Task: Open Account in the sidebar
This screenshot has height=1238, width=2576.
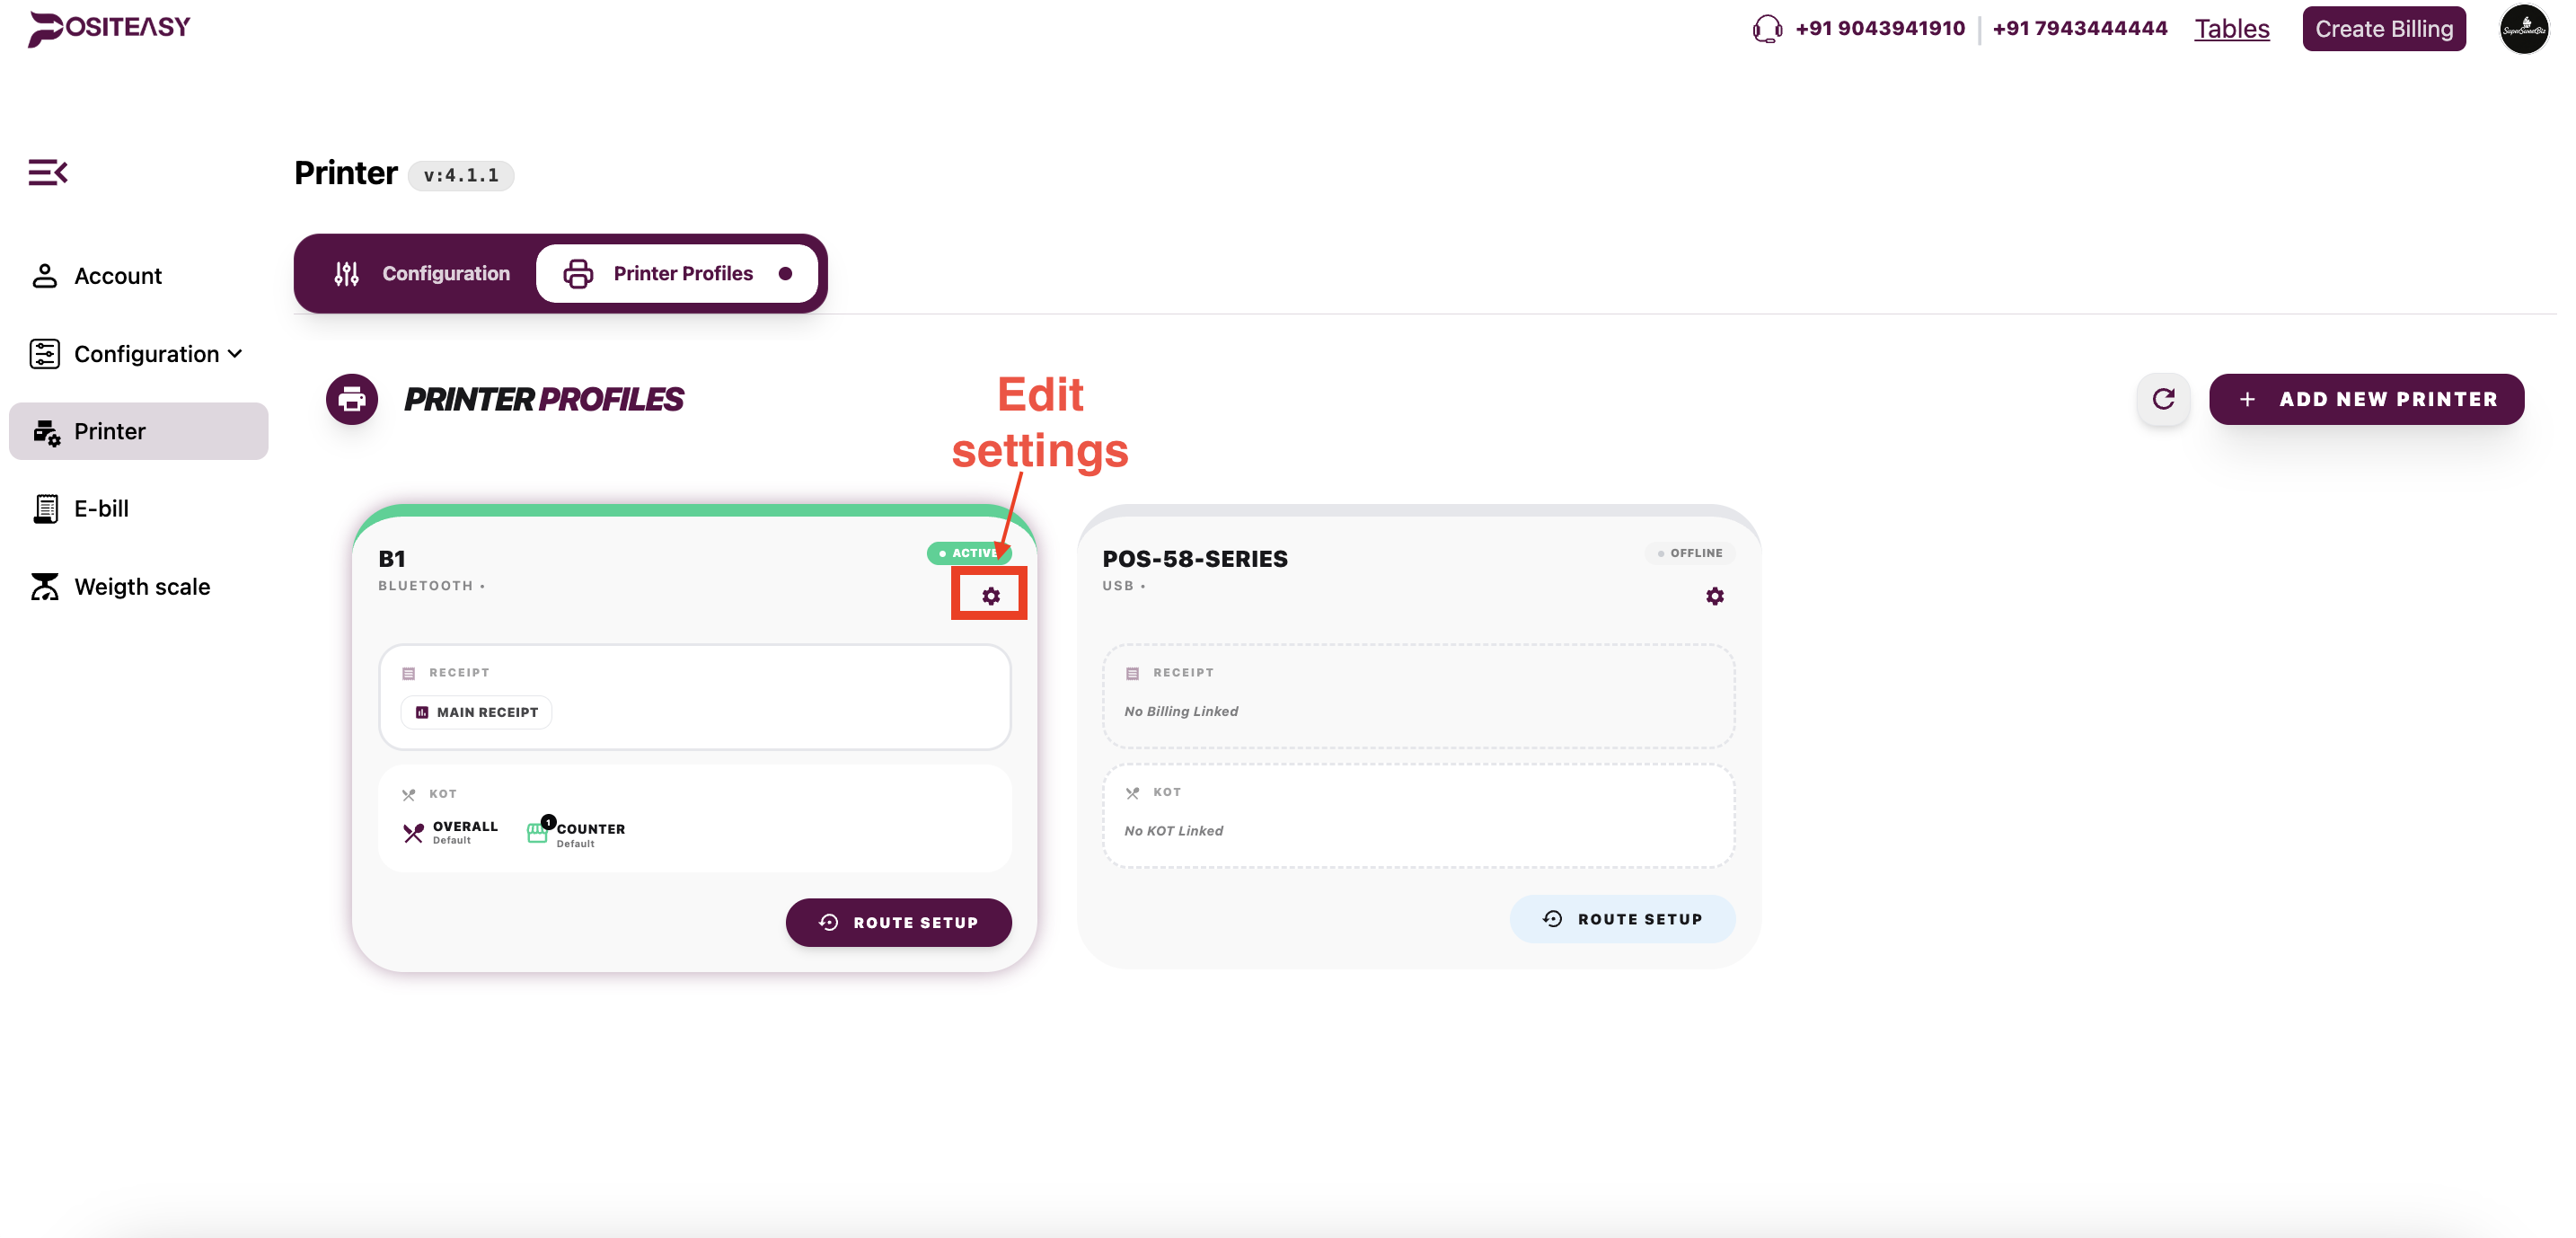Action: coord(117,276)
